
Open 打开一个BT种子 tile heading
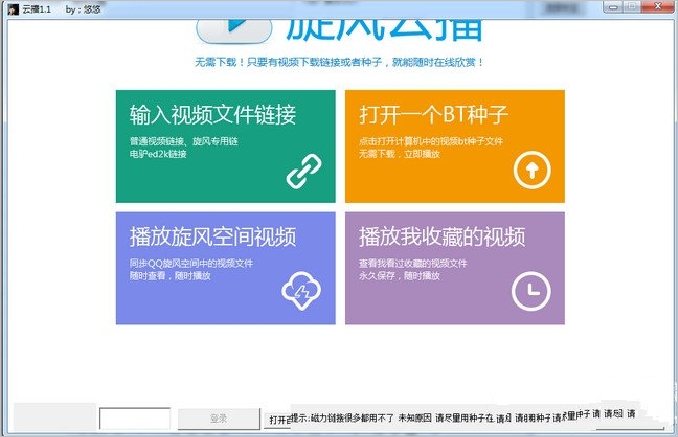[x=433, y=115]
